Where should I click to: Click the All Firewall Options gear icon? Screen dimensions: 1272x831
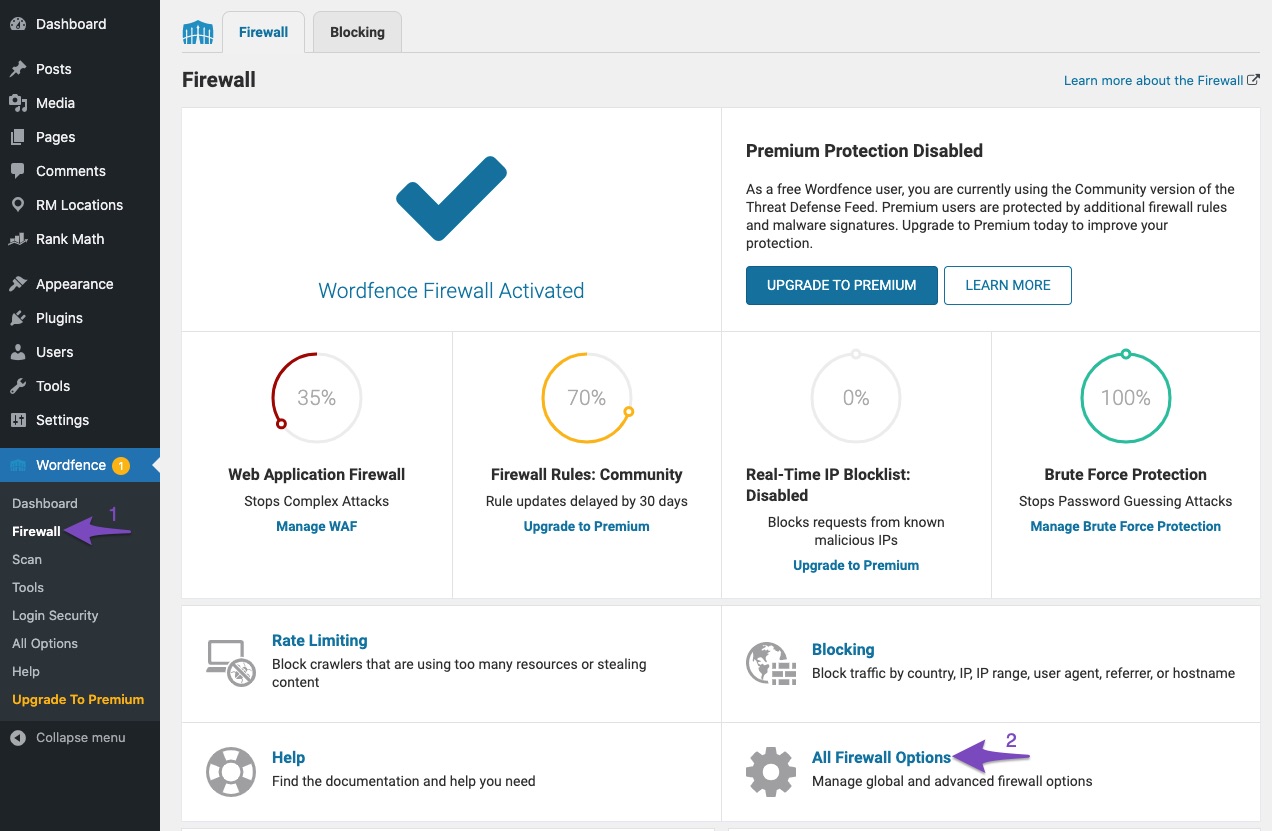point(771,772)
